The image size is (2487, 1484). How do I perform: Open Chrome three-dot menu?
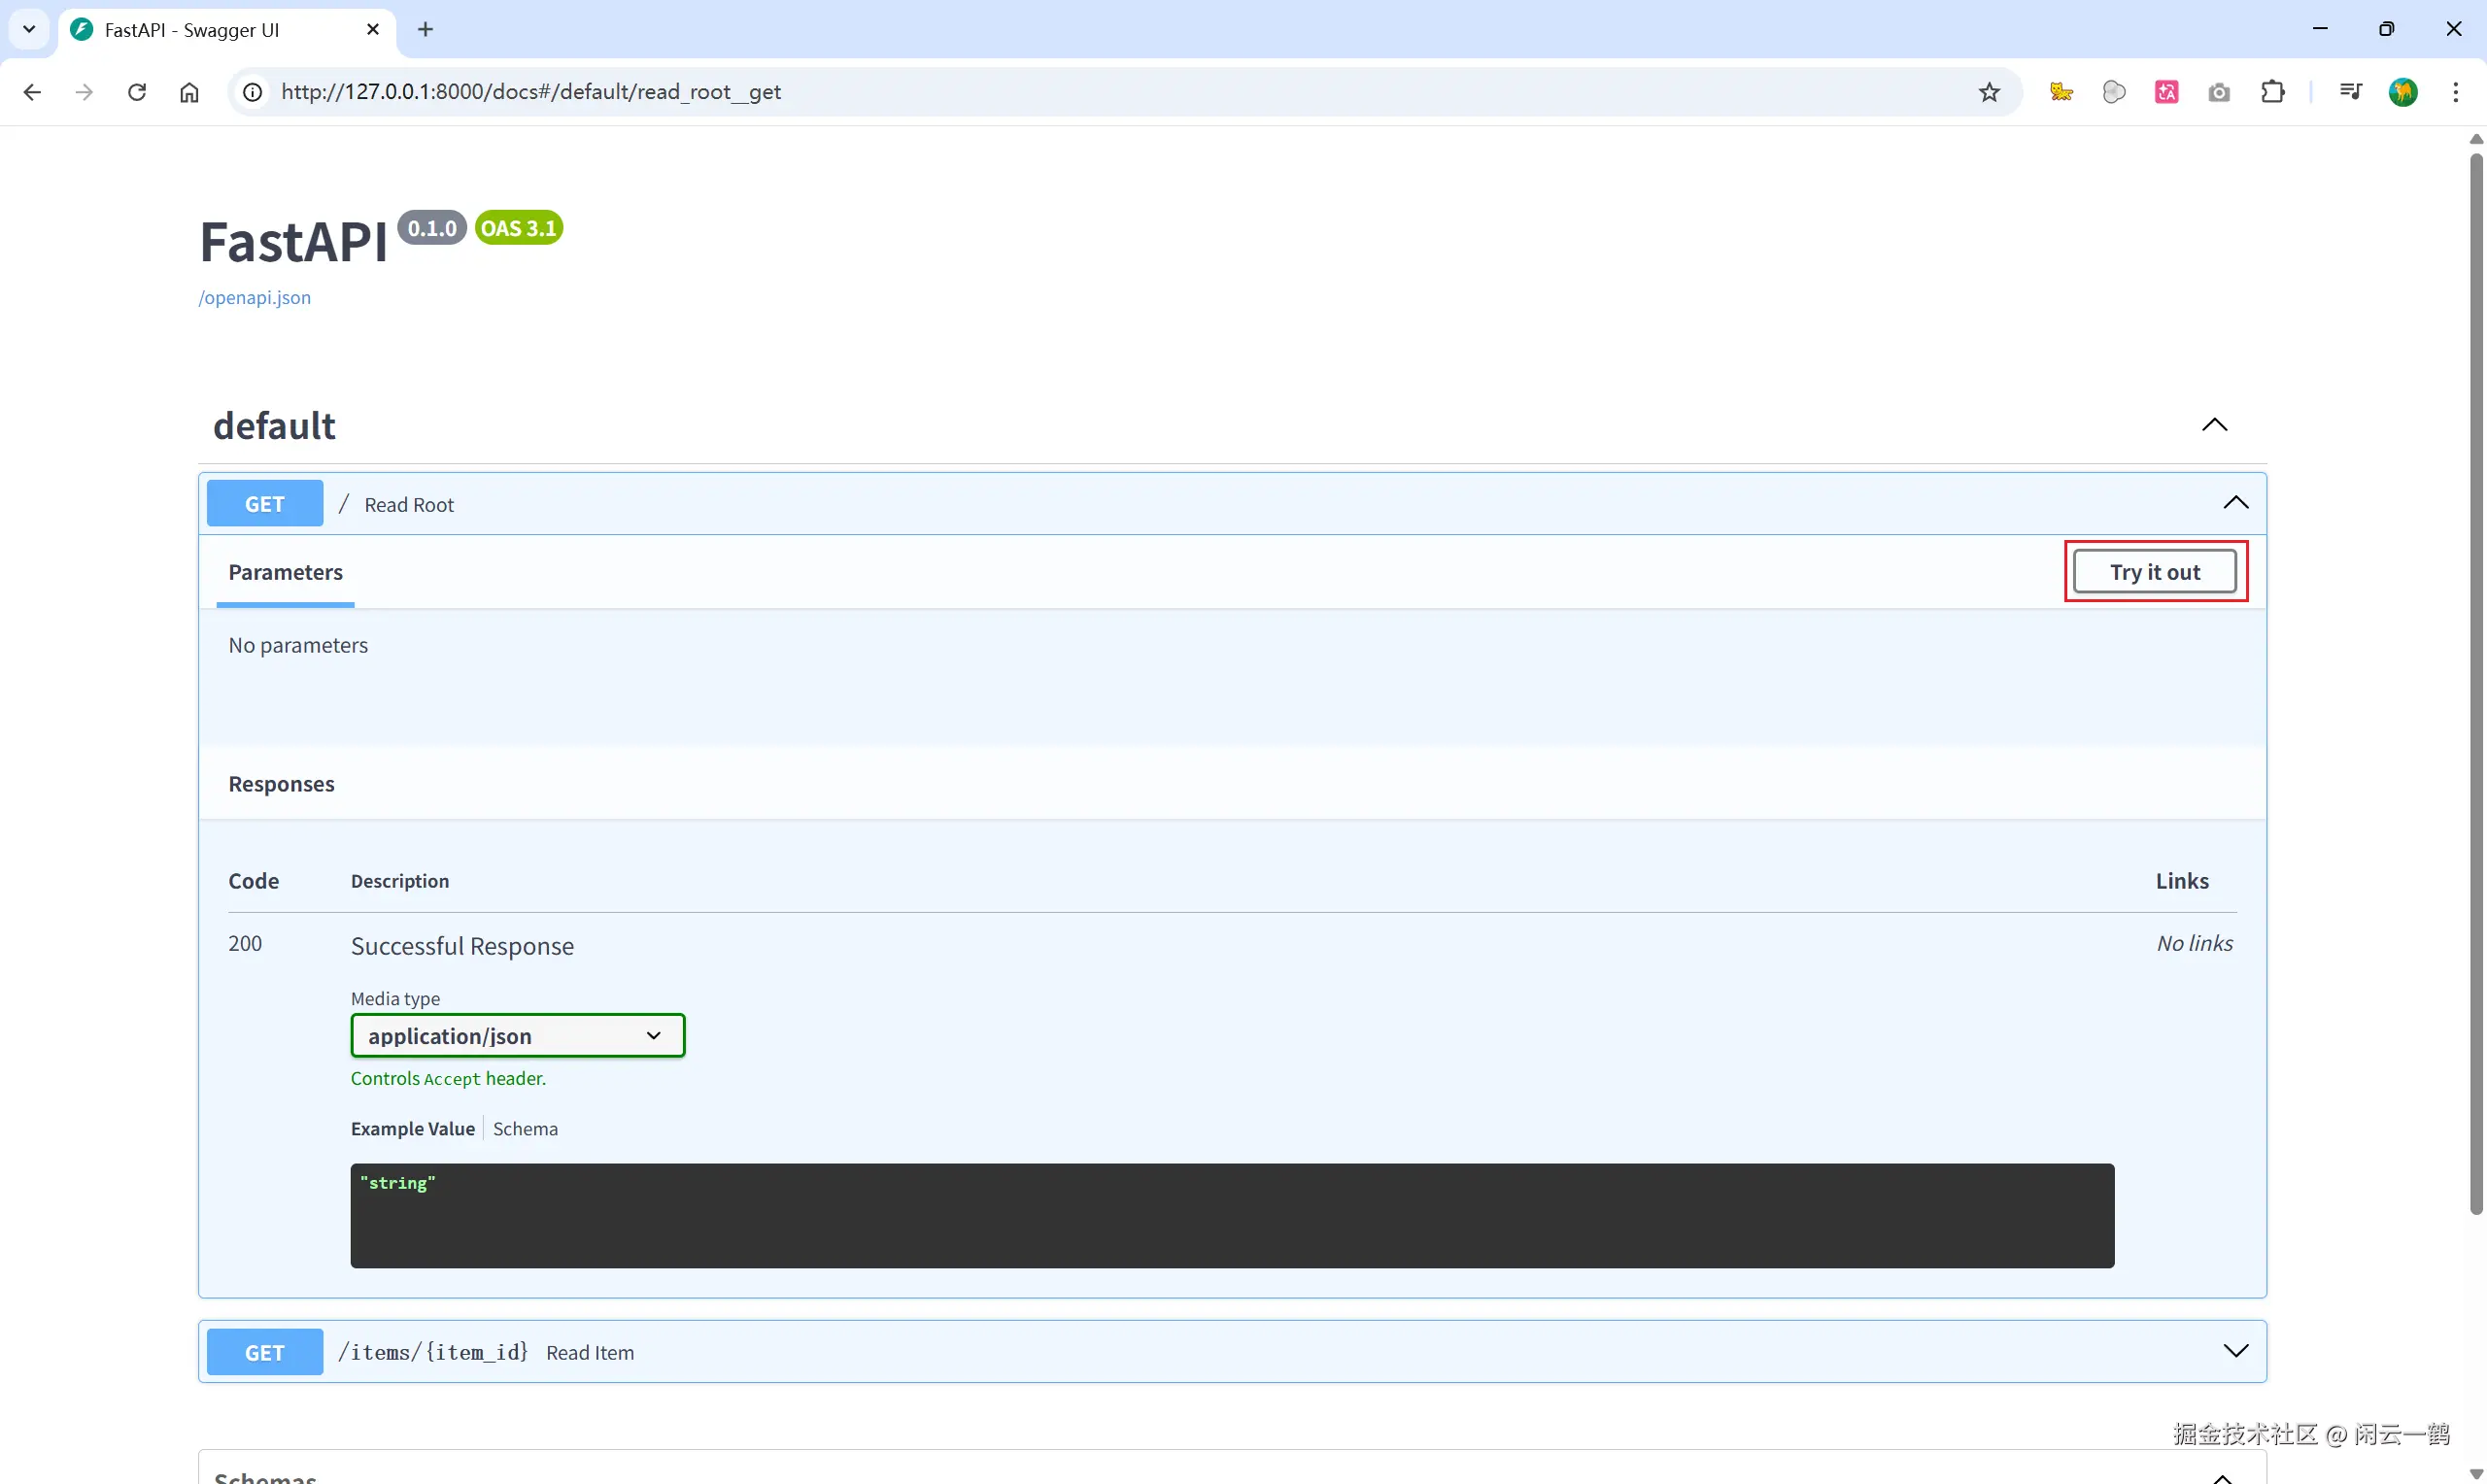(2455, 92)
